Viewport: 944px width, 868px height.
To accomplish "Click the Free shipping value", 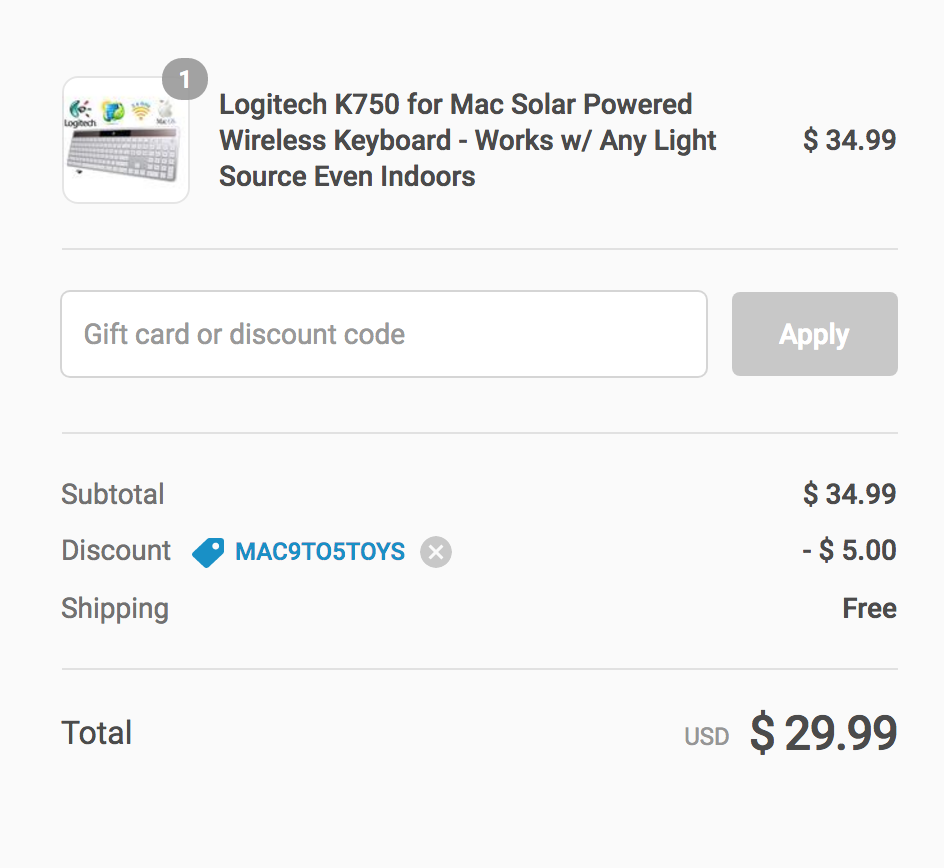I will tap(869, 609).
